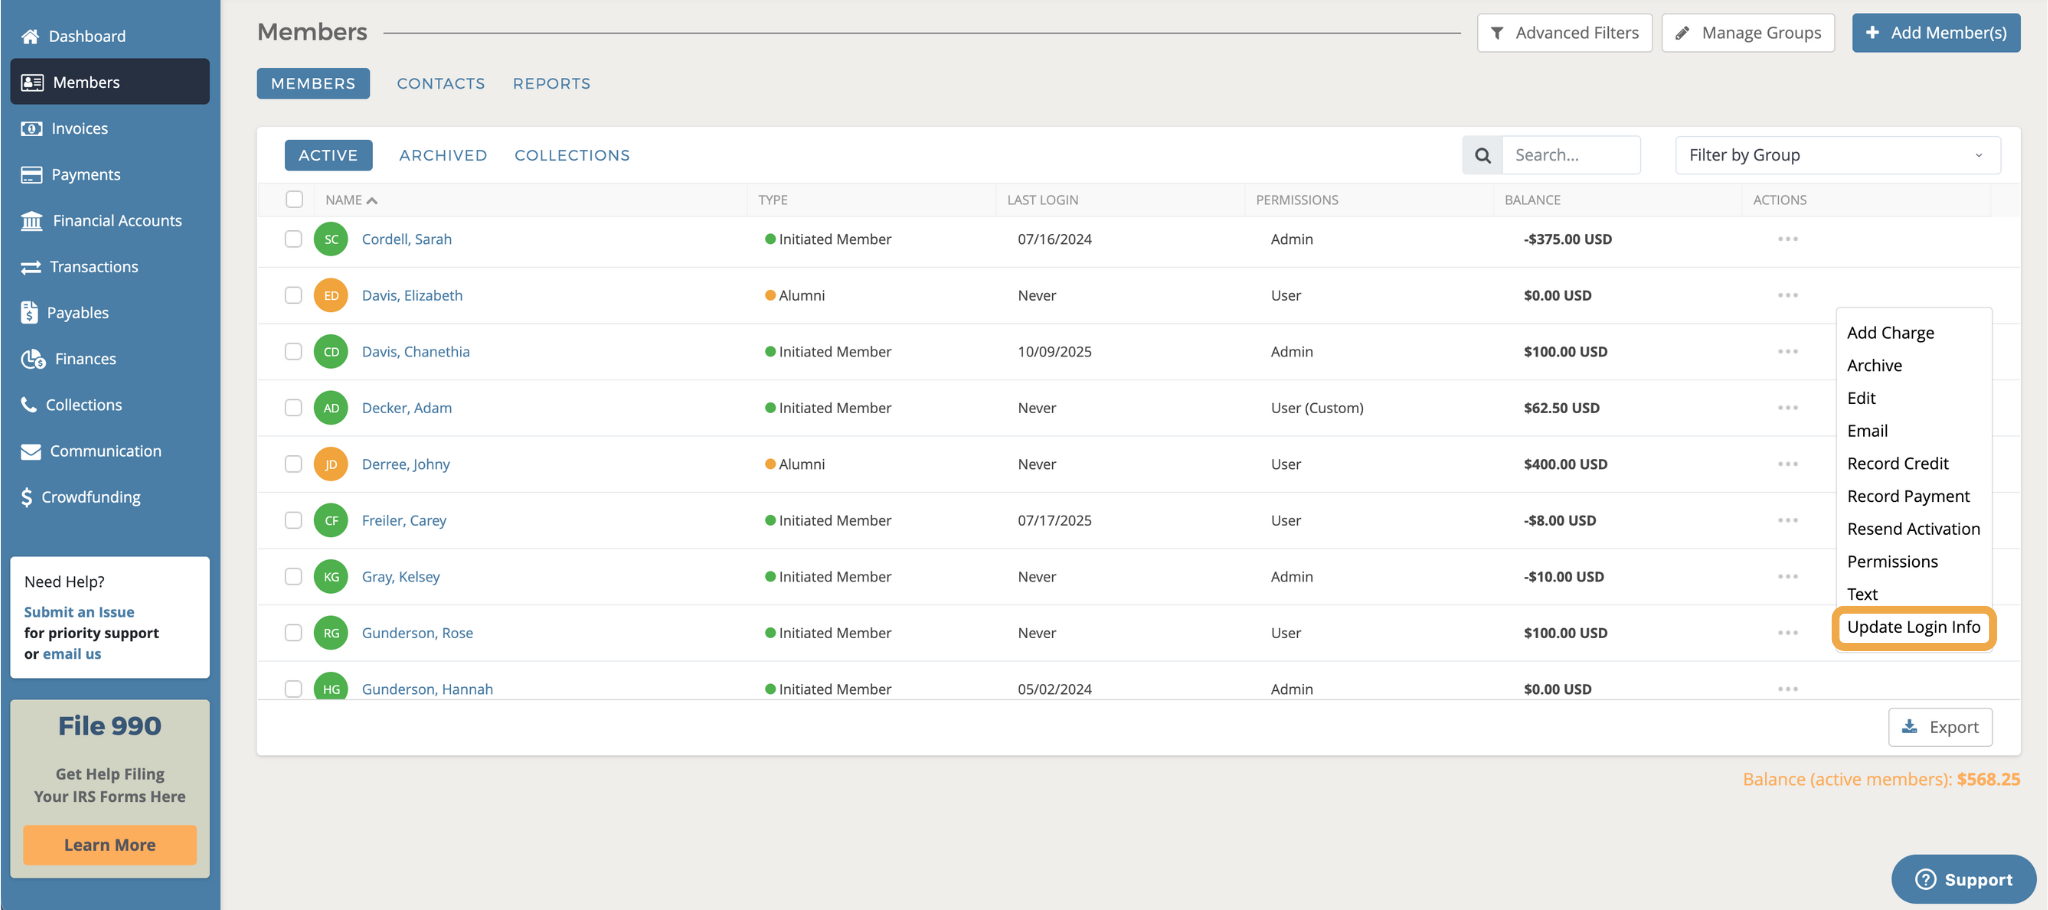Switch to the Archived tab

tap(443, 155)
